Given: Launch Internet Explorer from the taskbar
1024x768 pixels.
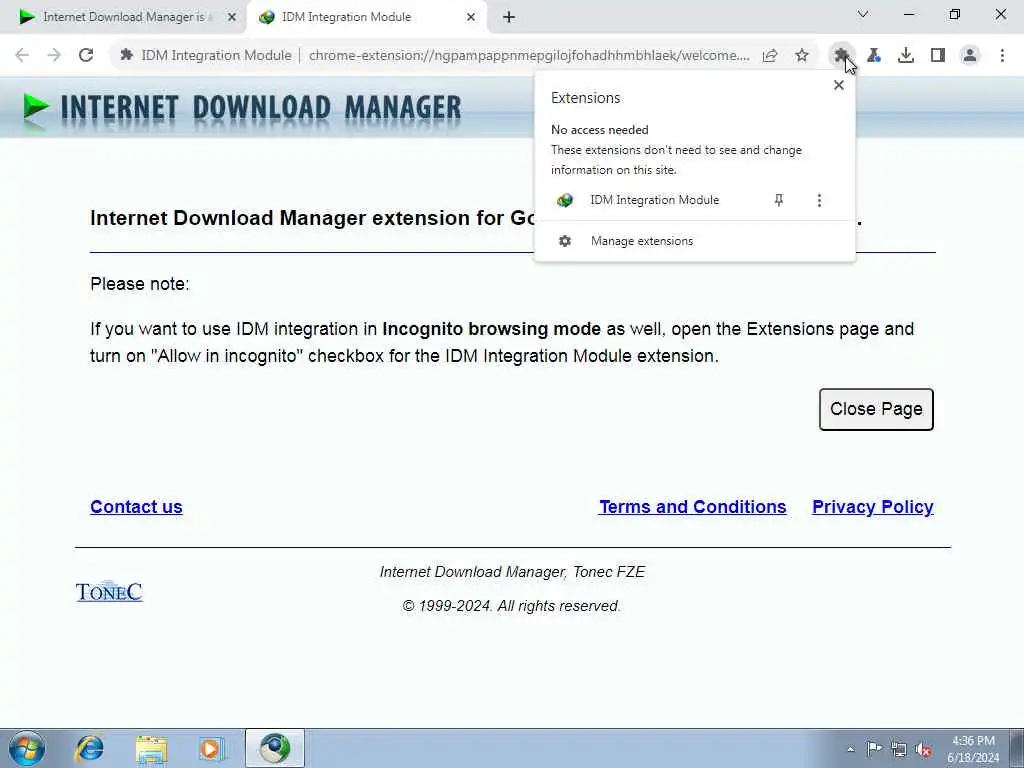Looking at the screenshot, I should coord(89,748).
